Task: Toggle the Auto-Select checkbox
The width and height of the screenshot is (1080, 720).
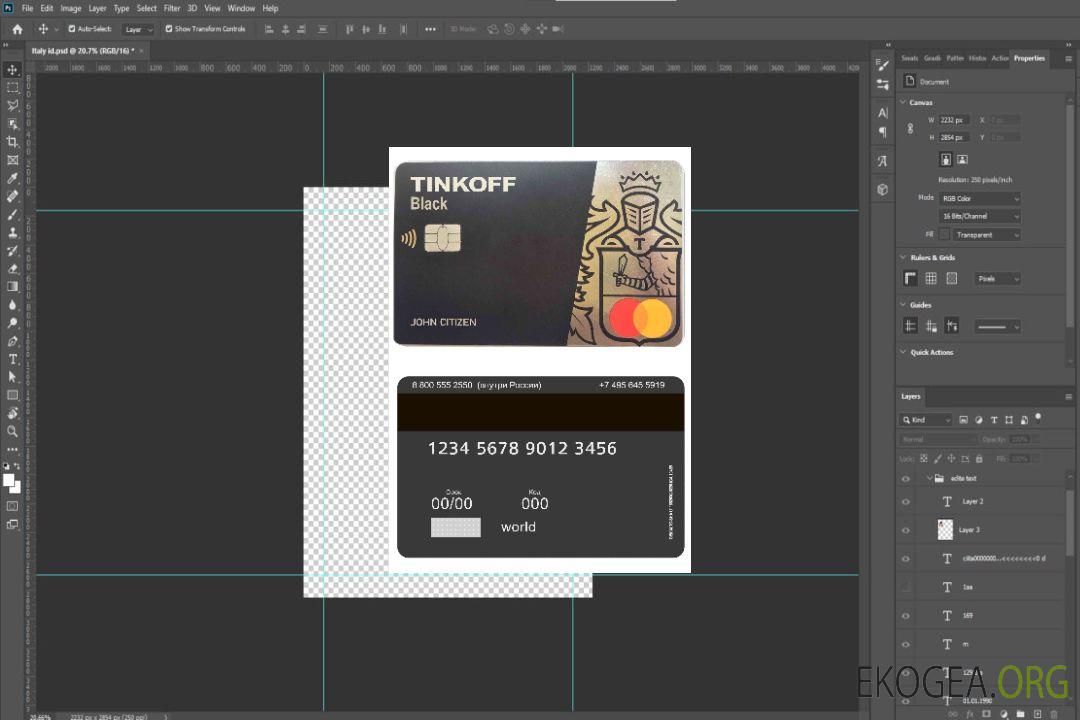Action: pyautogui.click(x=72, y=29)
